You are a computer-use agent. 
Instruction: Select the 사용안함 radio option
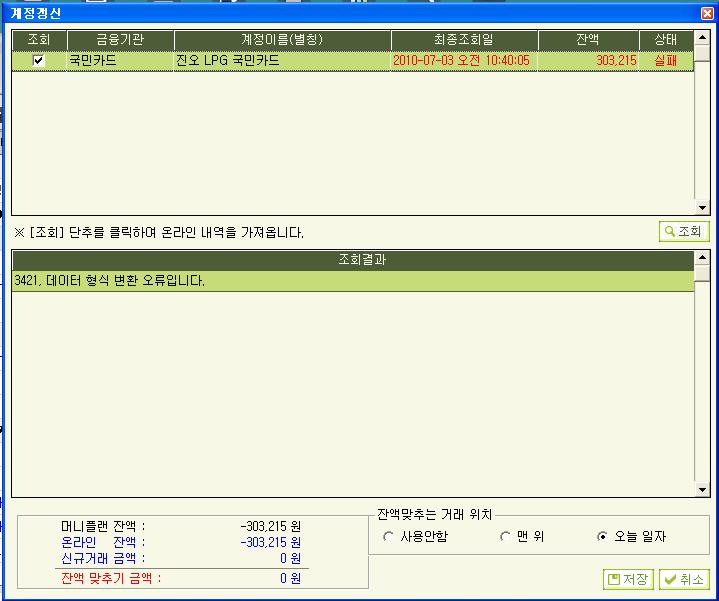389,537
